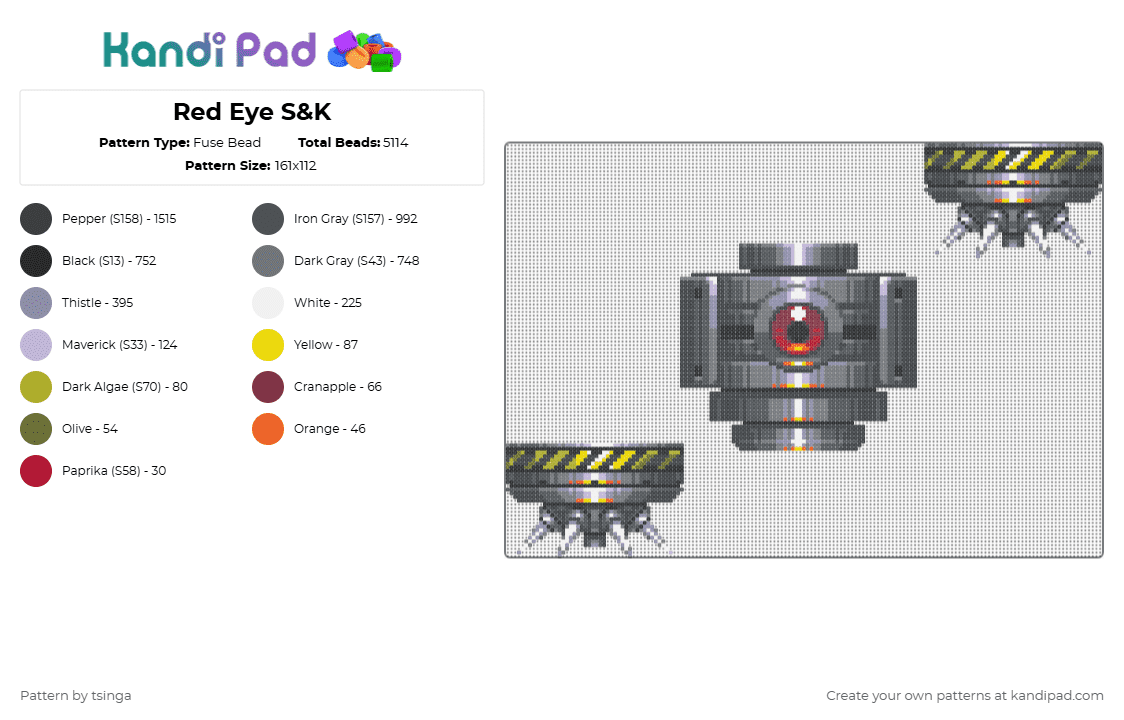Click the 'Thistle - 395' label
This screenshot has width=1124, height=720.
(97, 303)
